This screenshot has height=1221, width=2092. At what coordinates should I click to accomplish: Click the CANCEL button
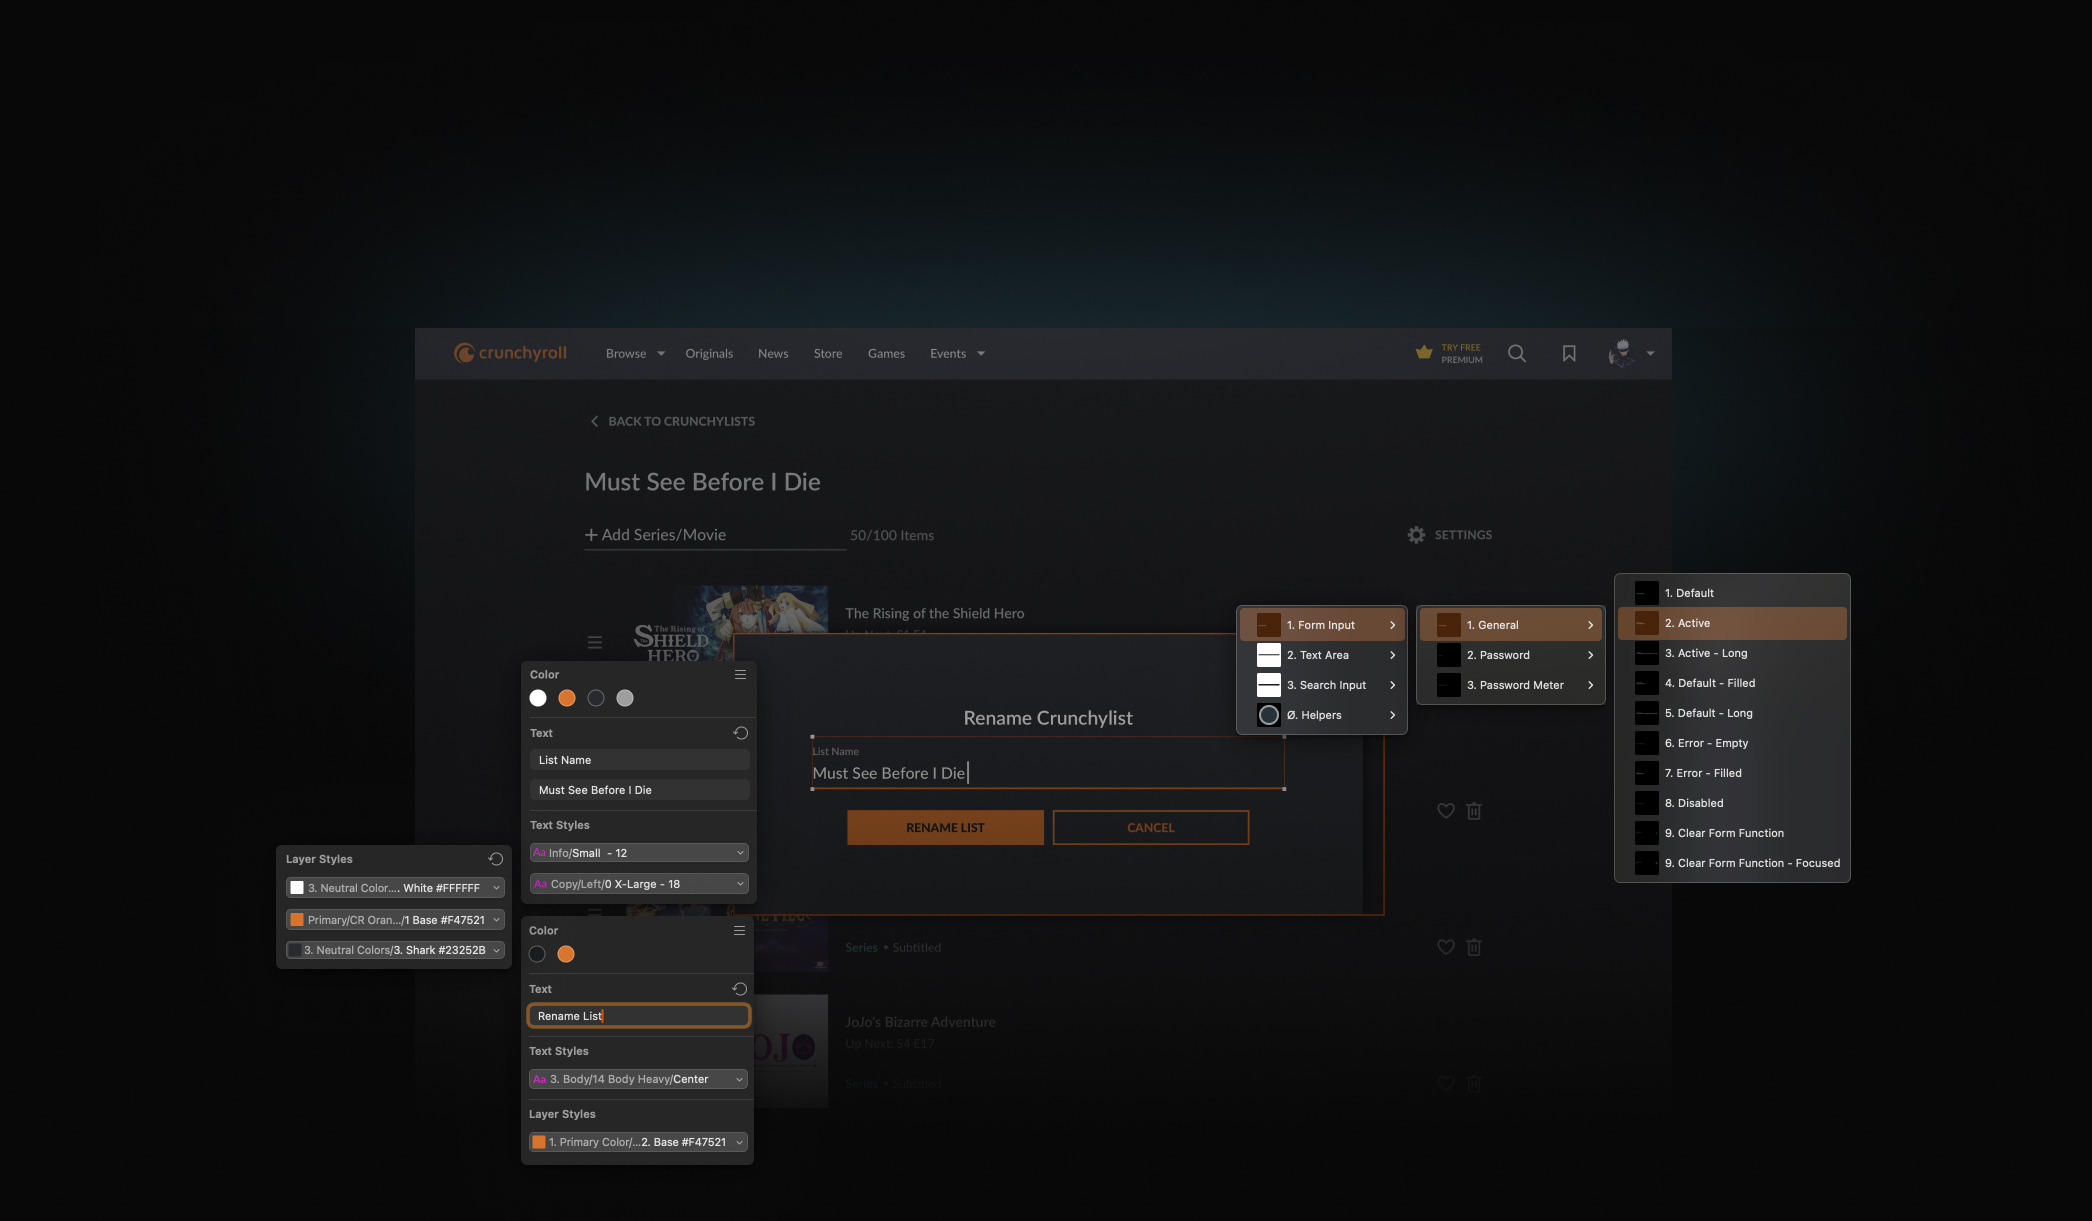point(1151,828)
